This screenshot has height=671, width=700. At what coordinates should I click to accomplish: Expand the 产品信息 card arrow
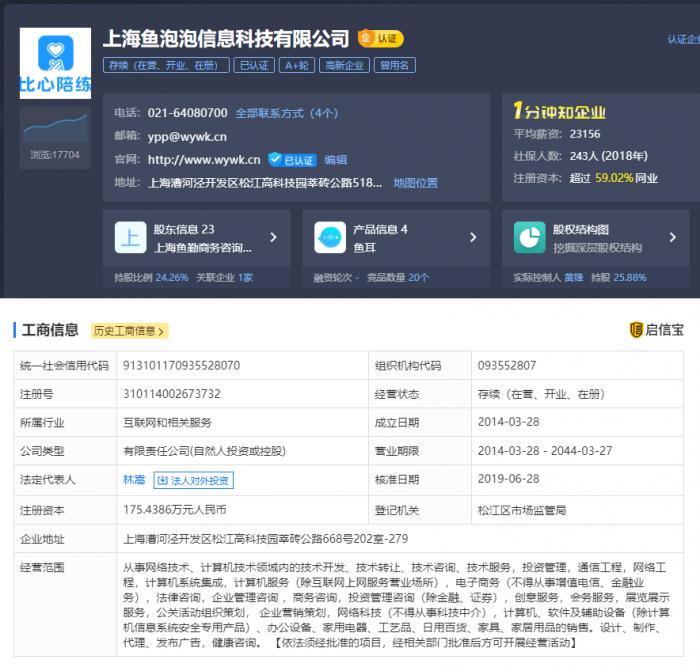473,238
